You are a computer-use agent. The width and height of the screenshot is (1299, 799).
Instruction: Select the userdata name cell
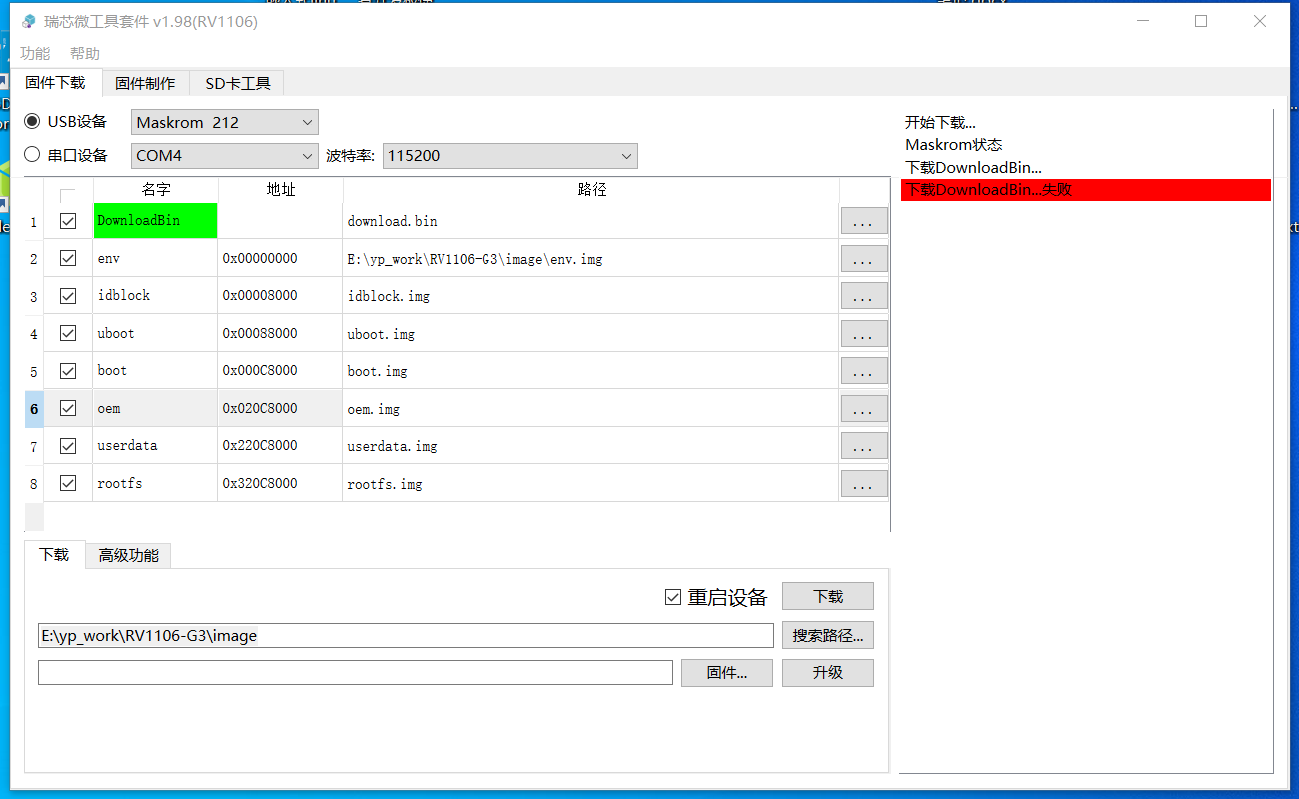coord(155,446)
